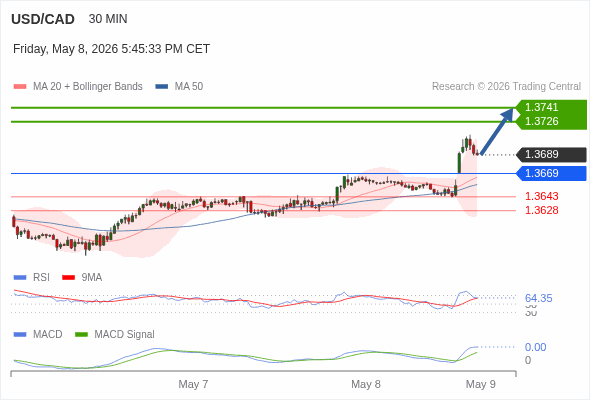Click the May 9 date axis label
Image resolution: width=590 pixels, height=400 pixels.
pyautogui.click(x=481, y=384)
